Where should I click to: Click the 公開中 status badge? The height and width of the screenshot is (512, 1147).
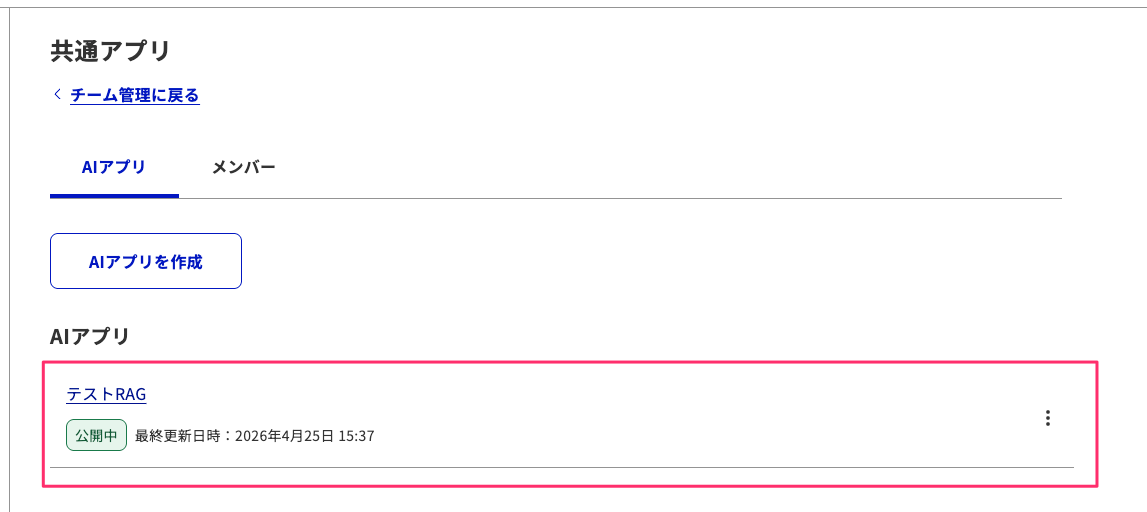pos(96,436)
